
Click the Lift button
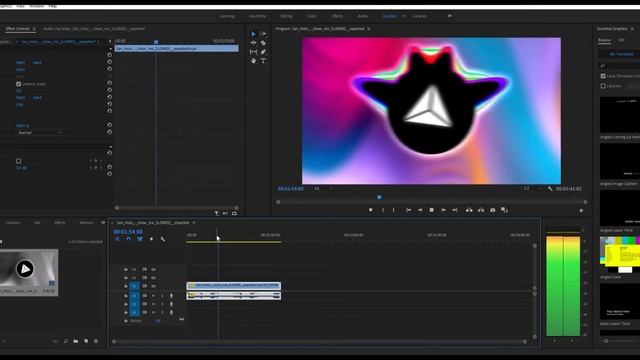coord(469,210)
